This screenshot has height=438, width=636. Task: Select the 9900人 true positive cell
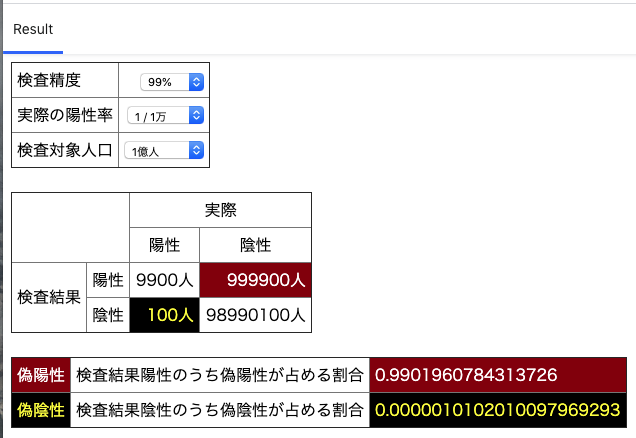tap(164, 280)
